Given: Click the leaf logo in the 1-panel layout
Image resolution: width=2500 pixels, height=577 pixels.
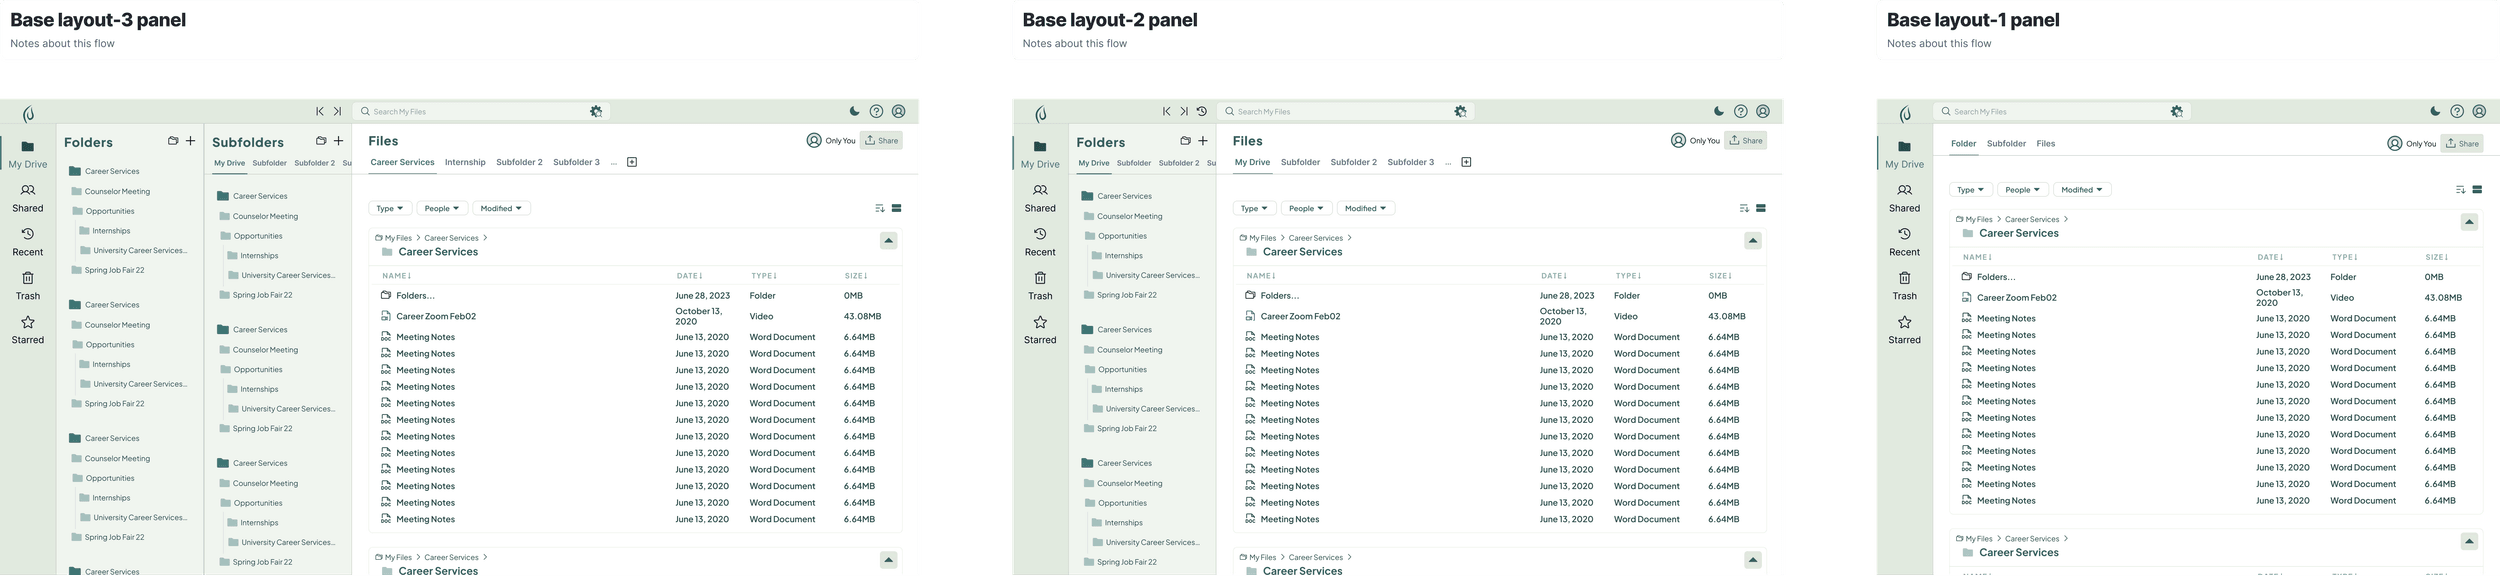Looking at the screenshot, I should coord(1905,114).
